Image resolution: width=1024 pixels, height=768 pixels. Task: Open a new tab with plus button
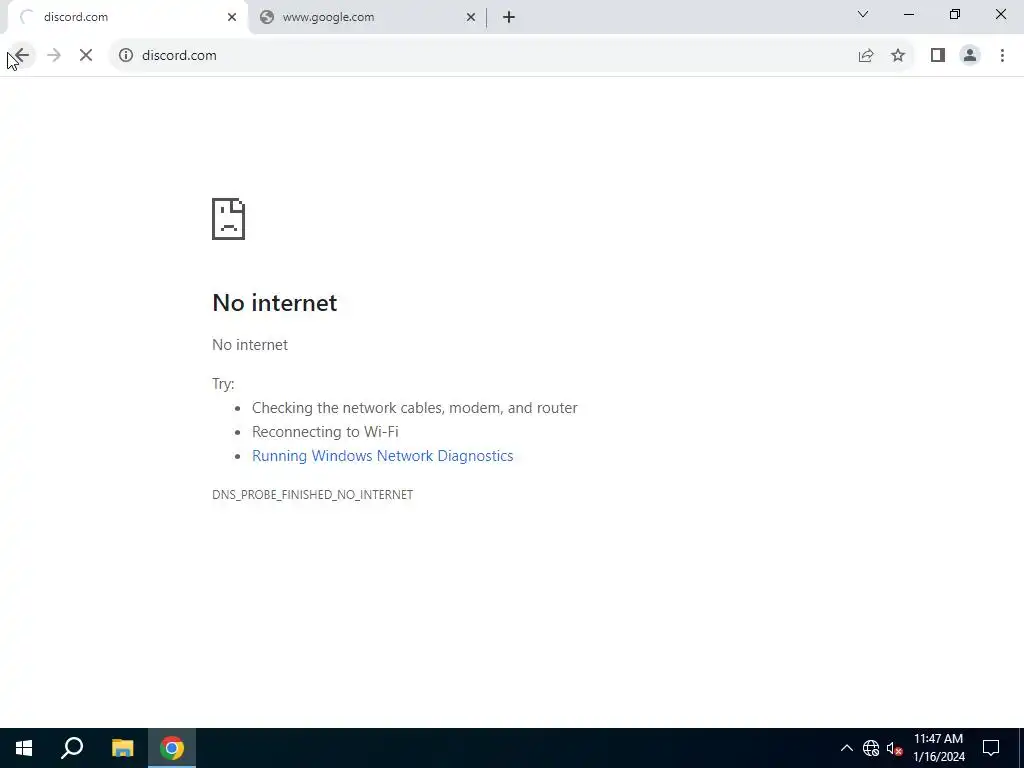[509, 17]
